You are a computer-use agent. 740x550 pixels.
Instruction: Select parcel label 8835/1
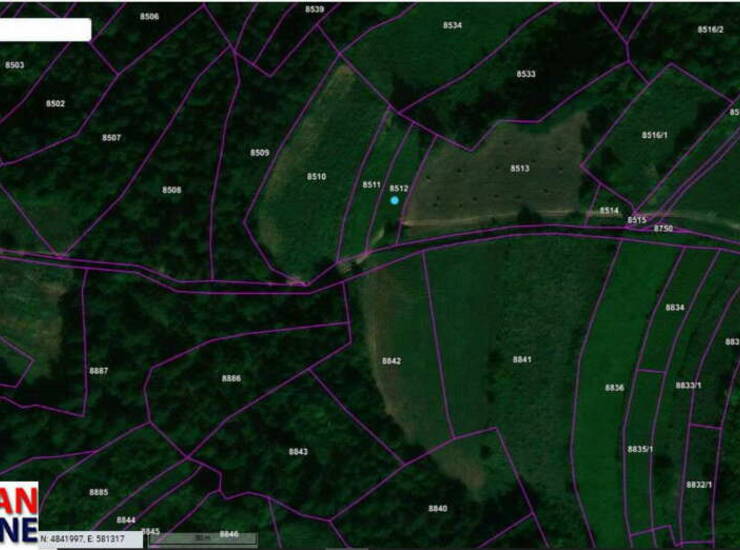click(x=640, y=449)
